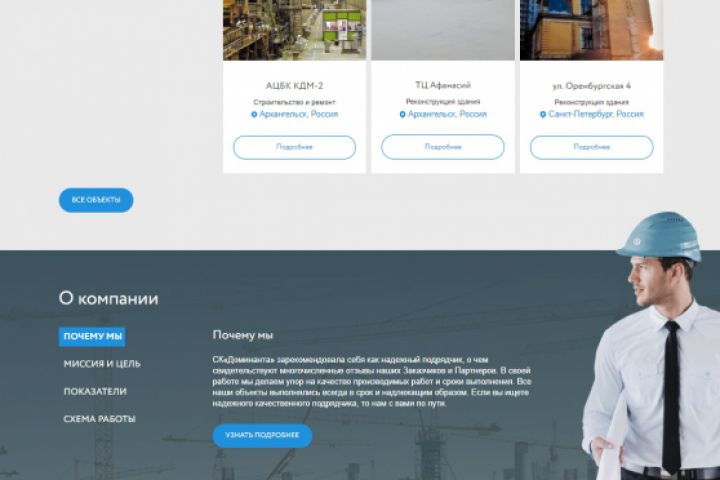
Task: Click location pin icon under ТЦ Афанасий
Action: 402,114
